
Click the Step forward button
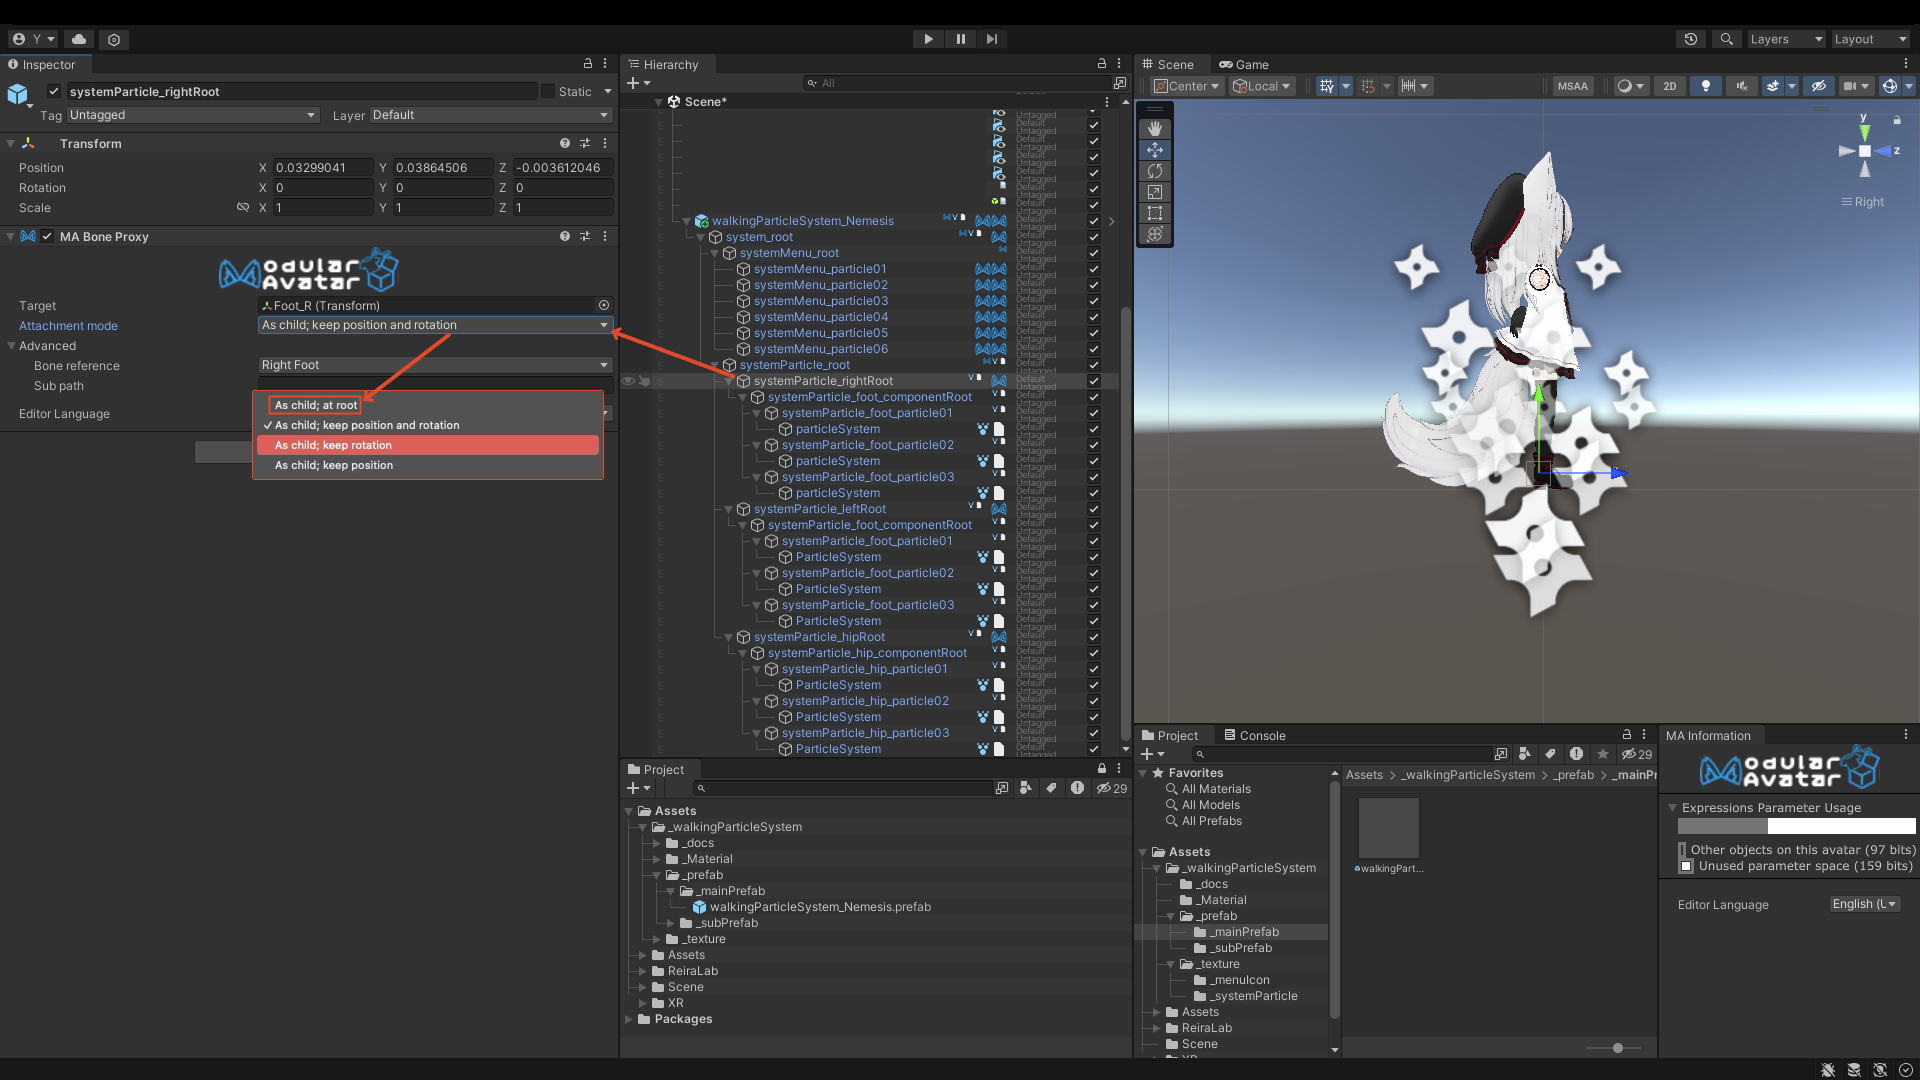(x=991, y=39)
